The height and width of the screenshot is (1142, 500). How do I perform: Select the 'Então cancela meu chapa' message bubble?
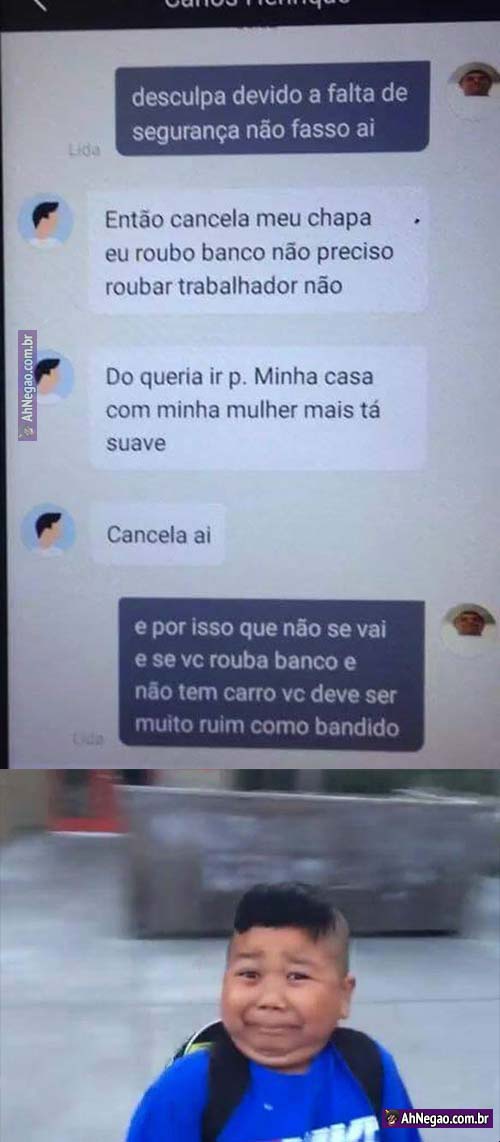pos(258,251)
